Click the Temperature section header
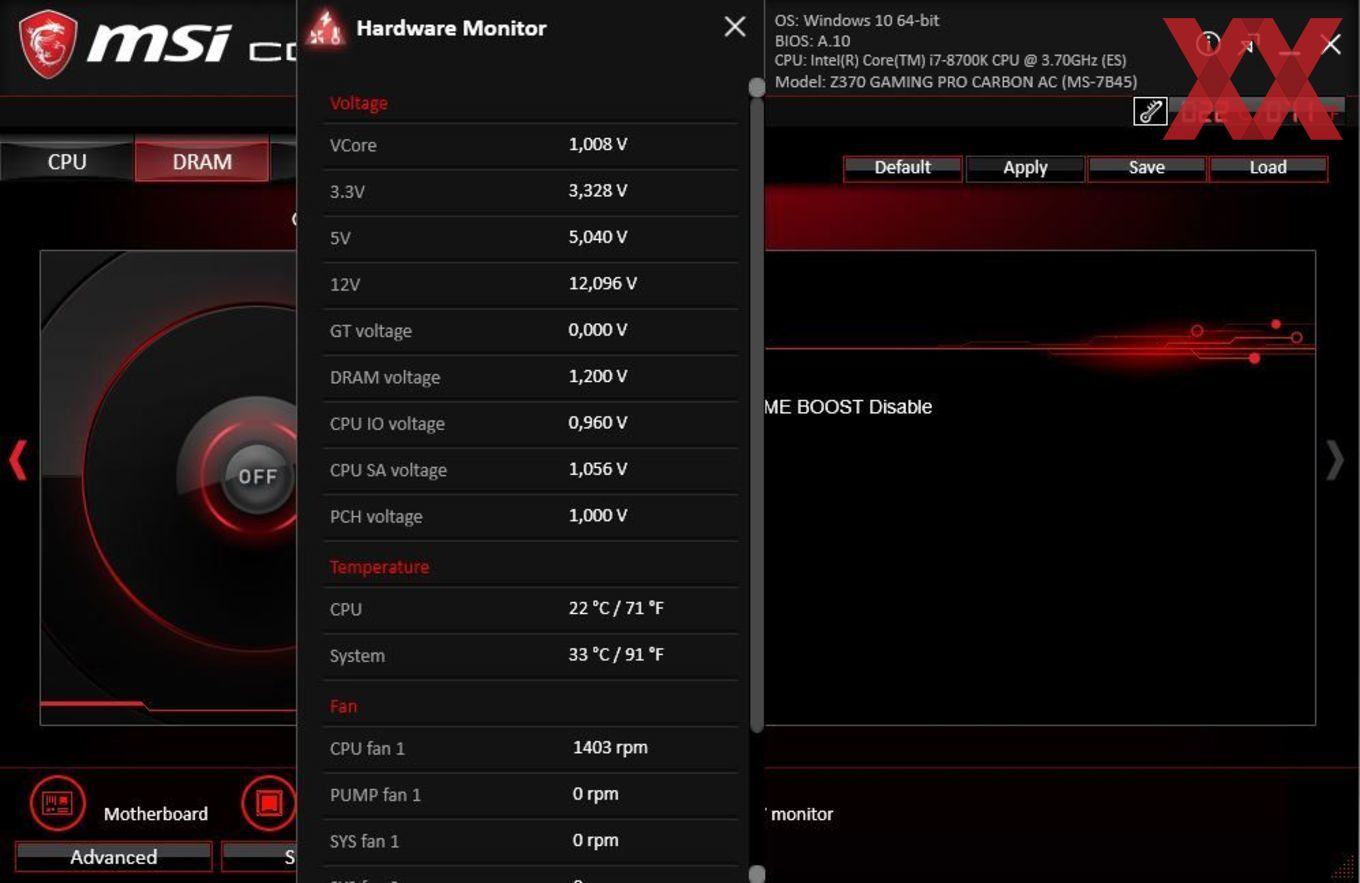The width and height of the screenshot is (1360, 883). [379, 567]
